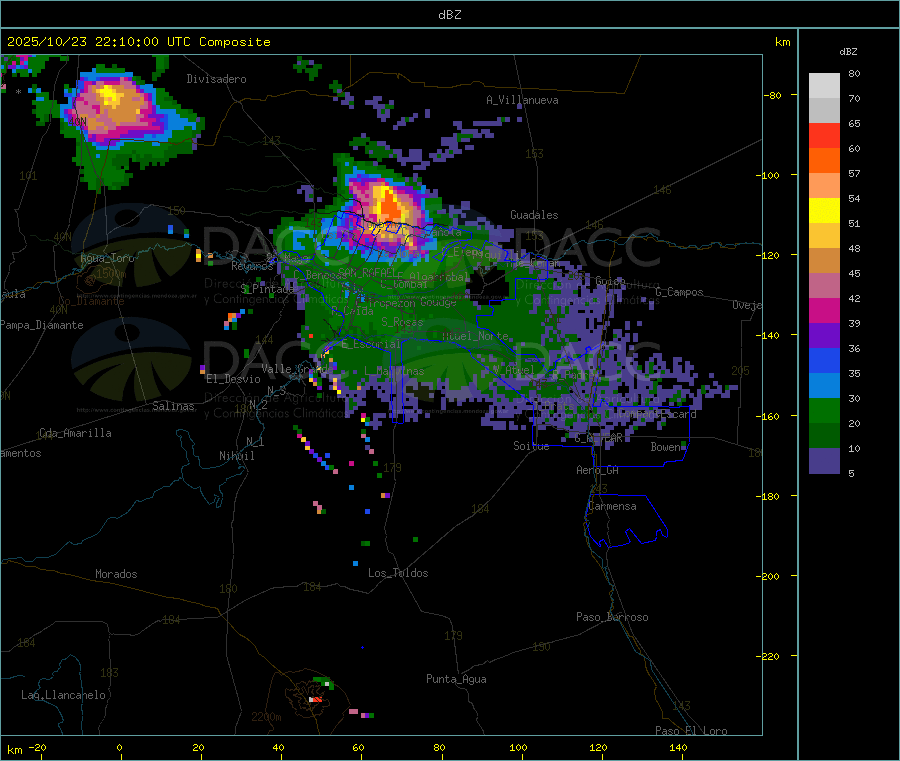Click the '140' horizontal axis tick label
Screen dimensions: 900x761
678,747
